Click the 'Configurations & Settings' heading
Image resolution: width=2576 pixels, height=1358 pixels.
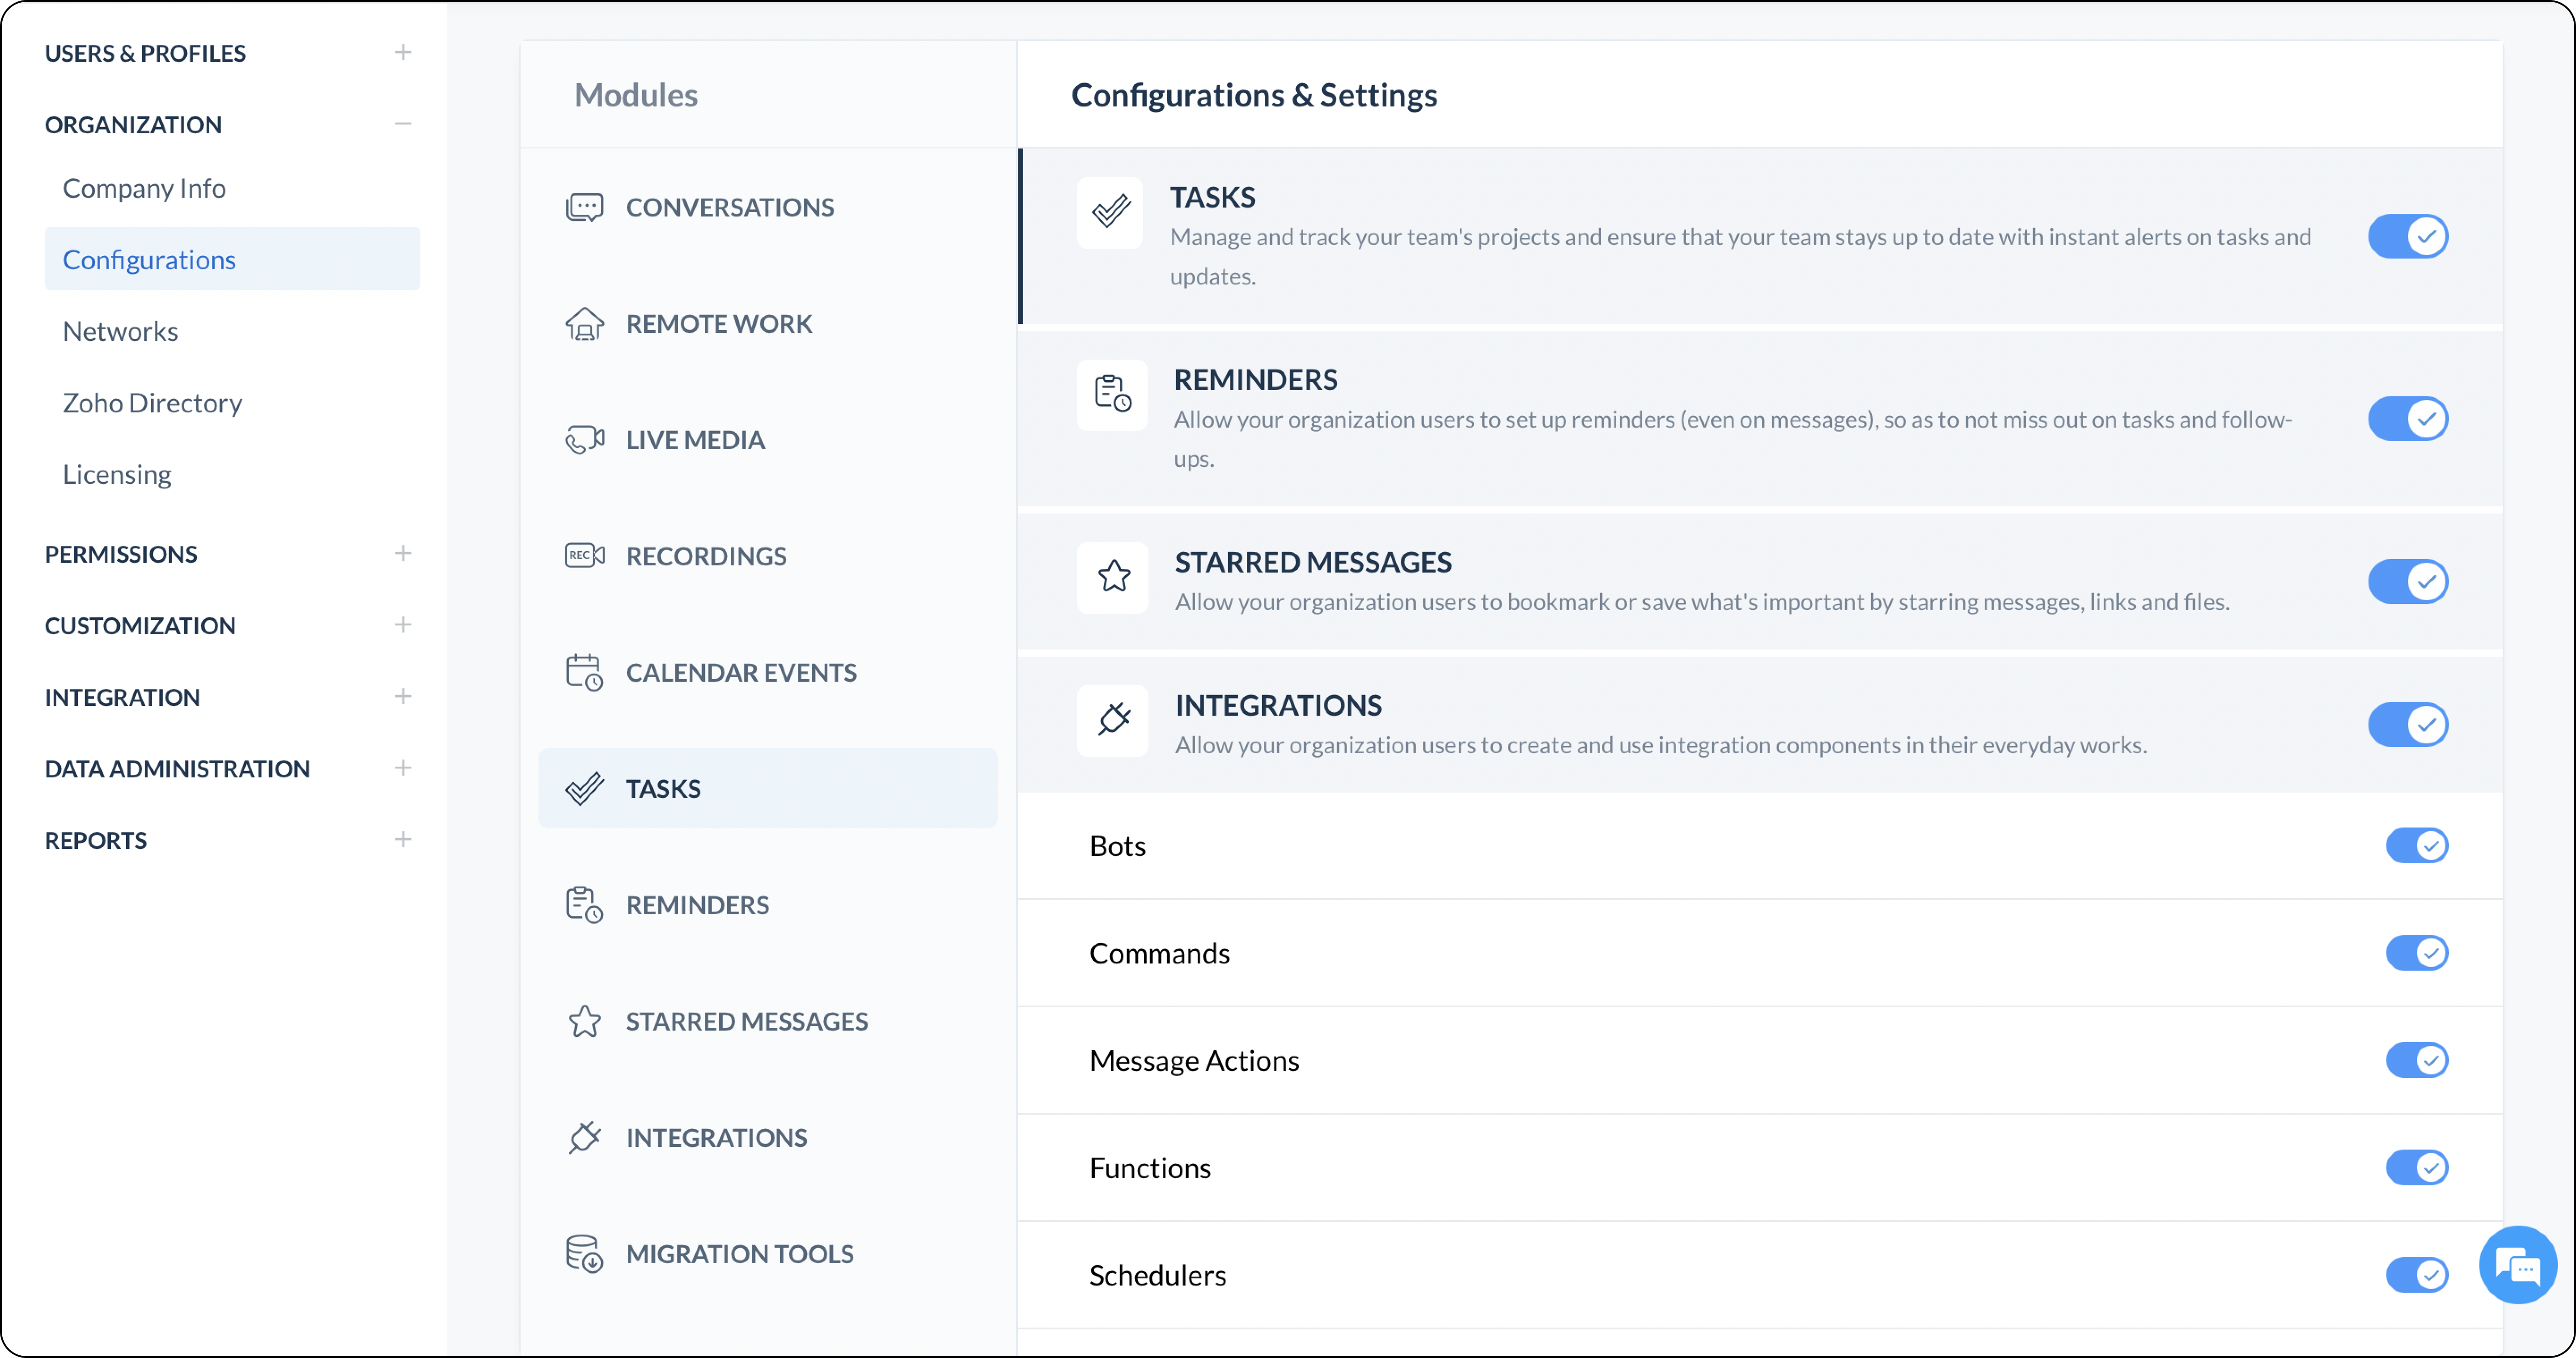(1254, 95)
